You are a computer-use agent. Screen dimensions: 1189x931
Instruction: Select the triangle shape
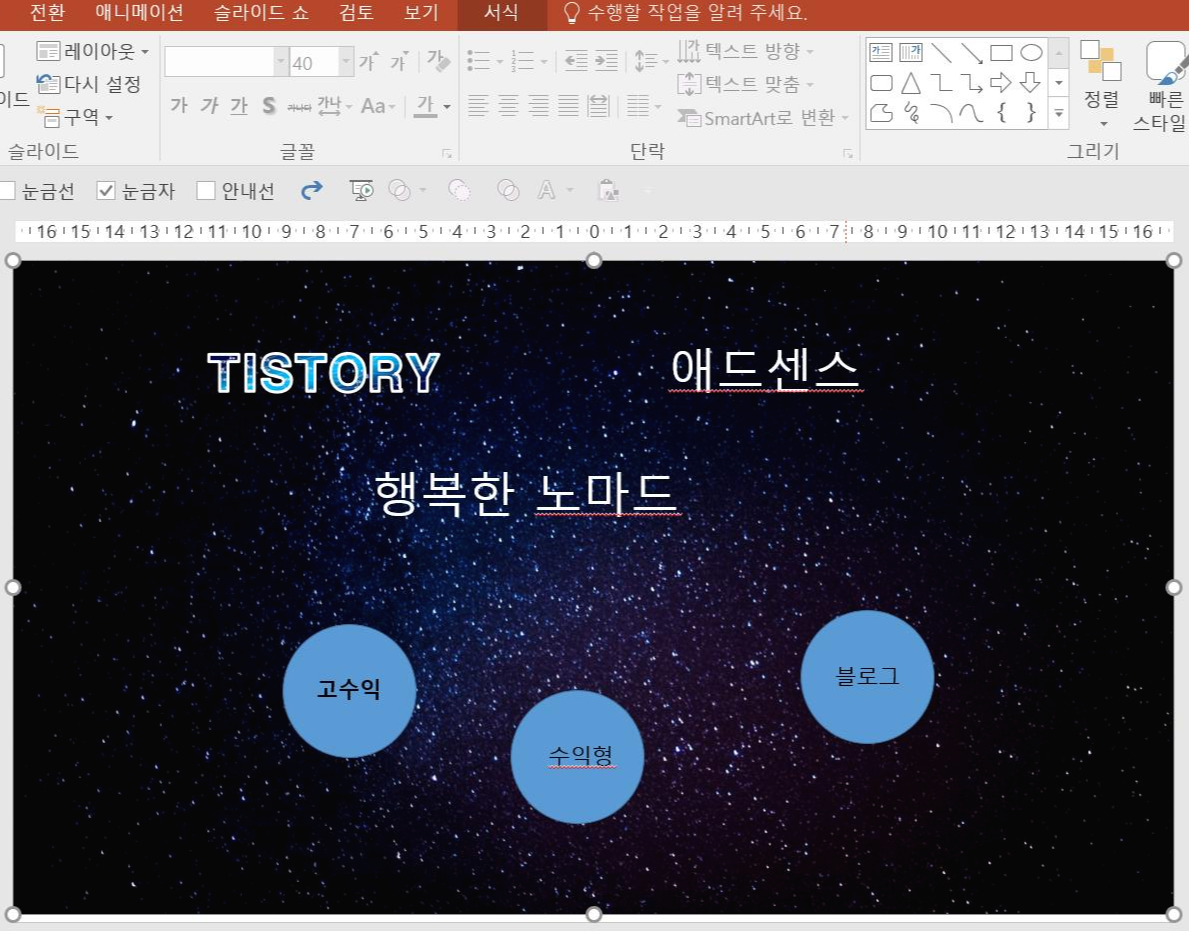pyautogui.click(x=910, y=83)
